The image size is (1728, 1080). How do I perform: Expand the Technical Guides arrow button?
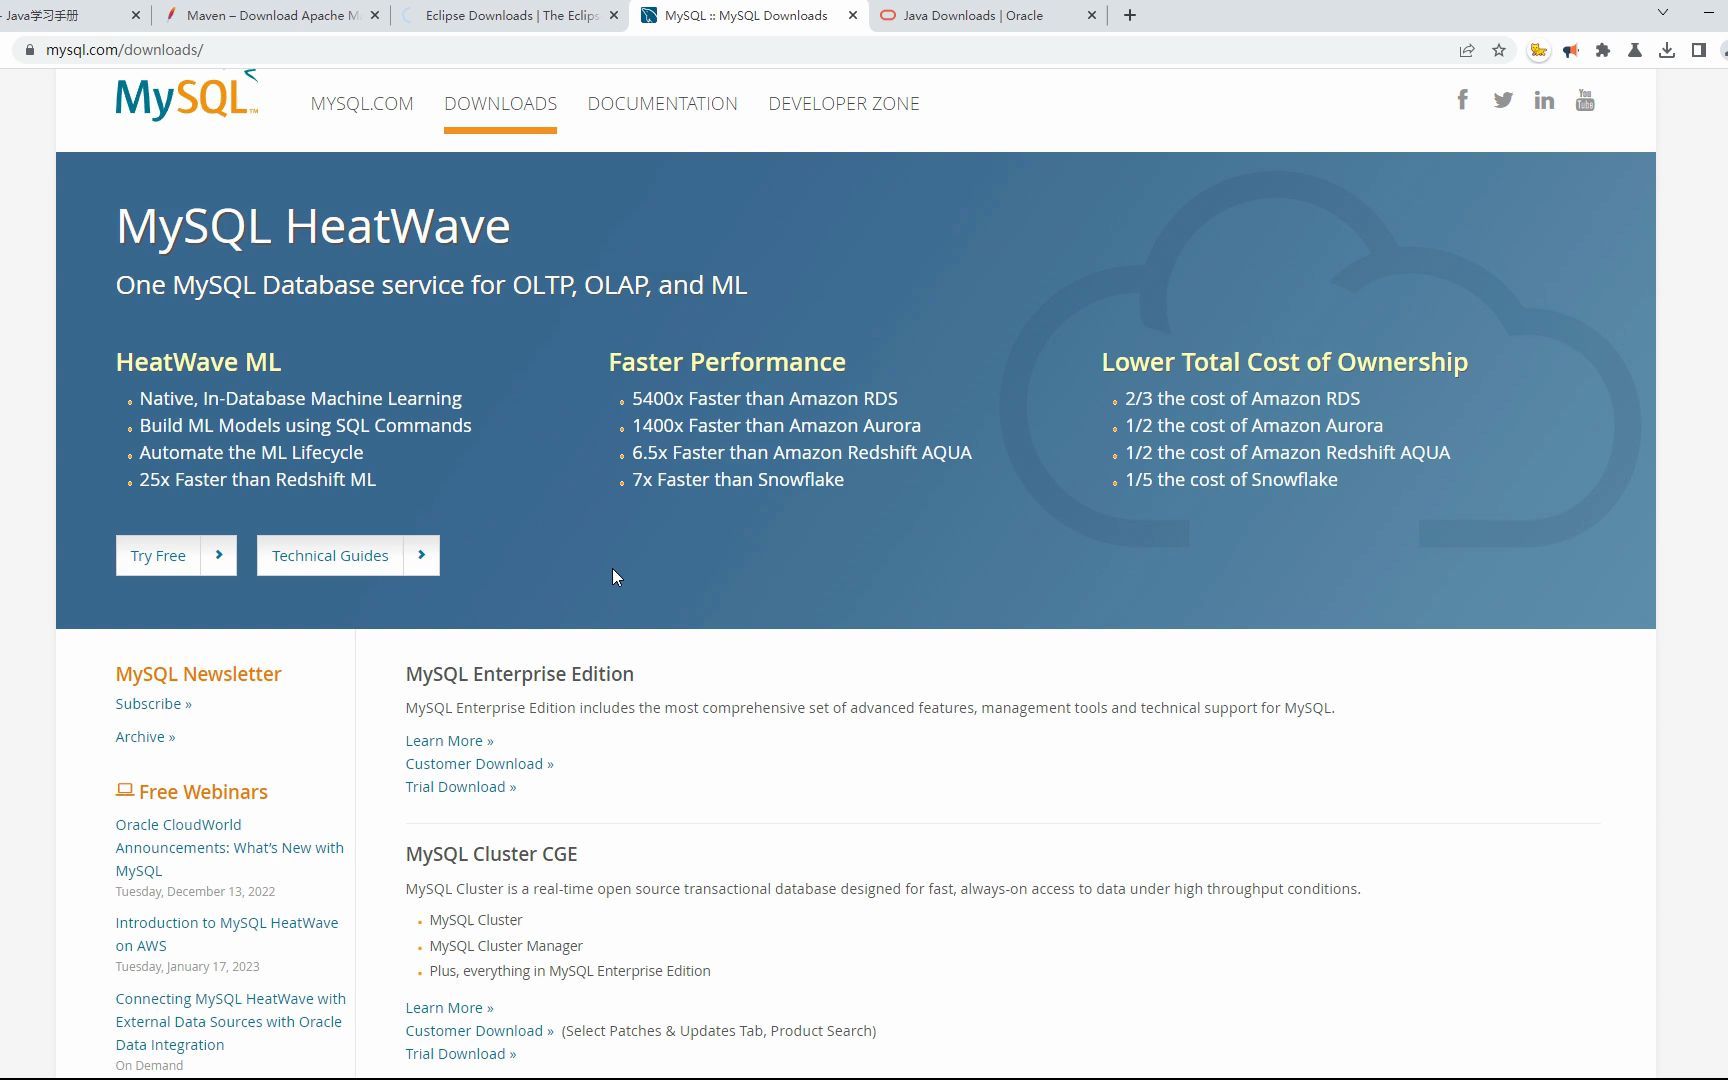point(421,555)
